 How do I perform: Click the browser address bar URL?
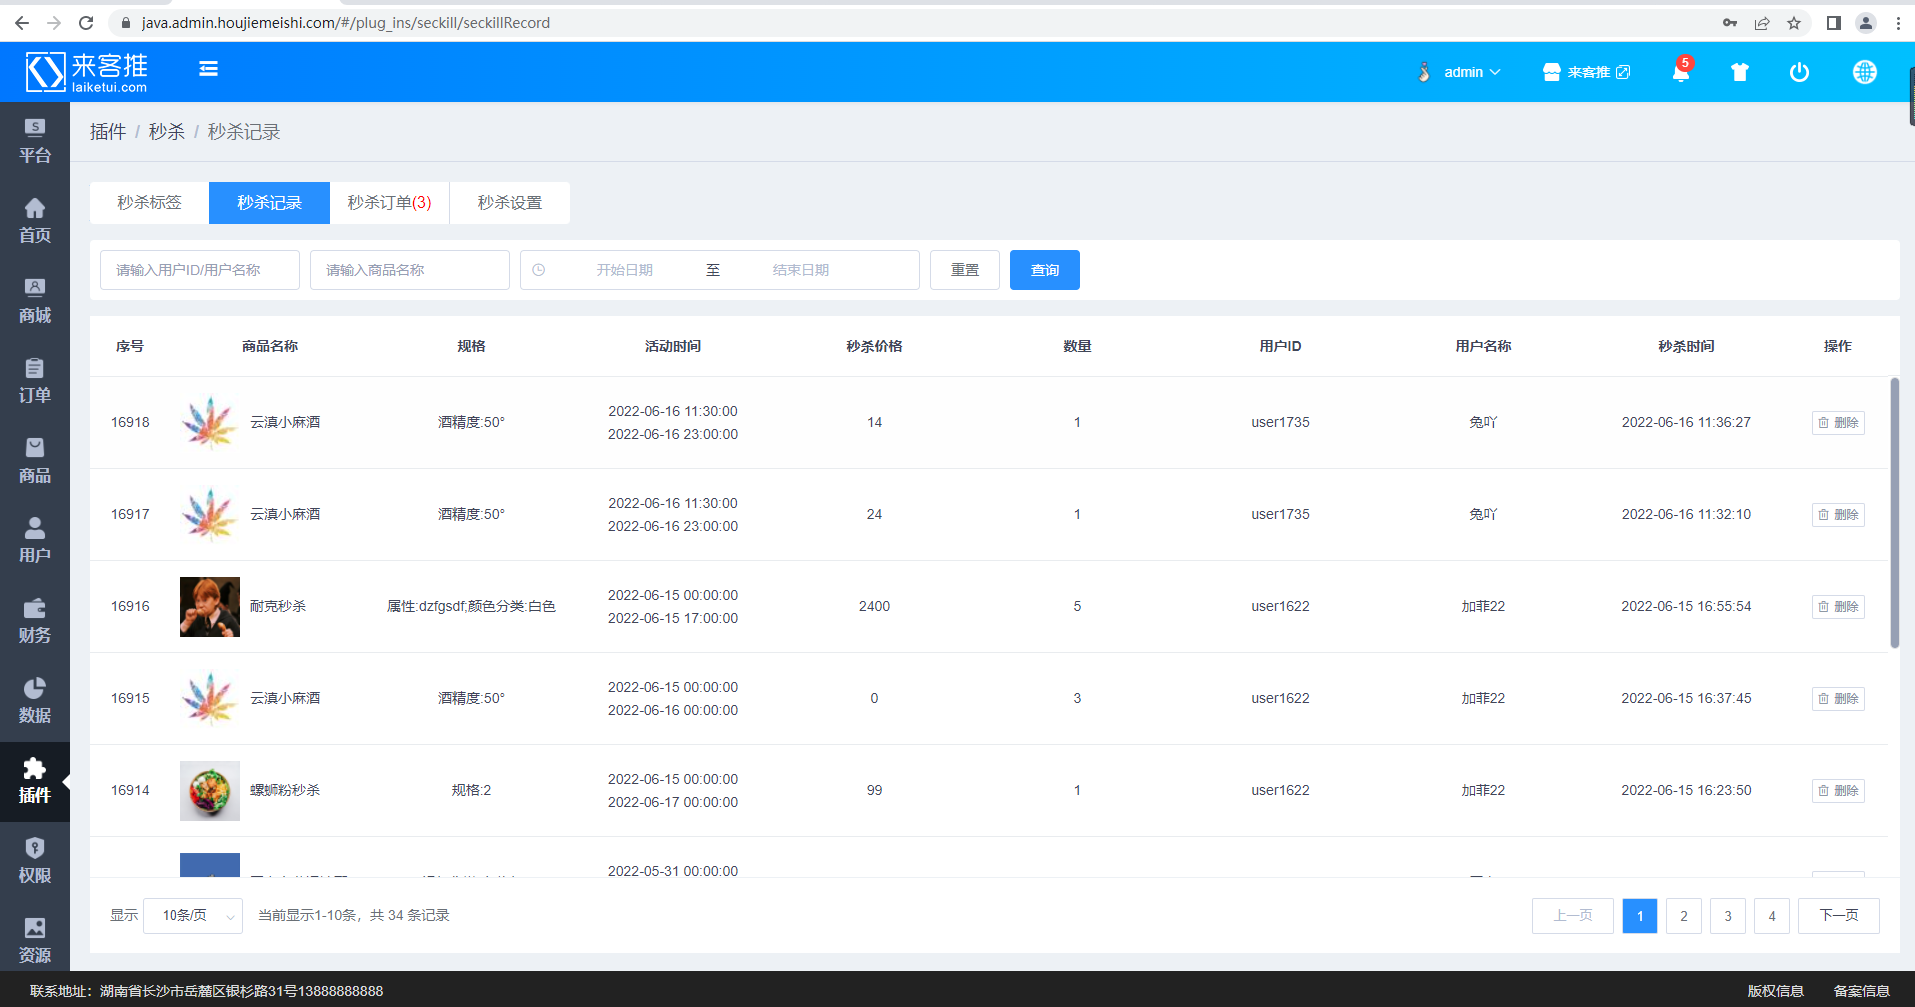coord(346,22)
